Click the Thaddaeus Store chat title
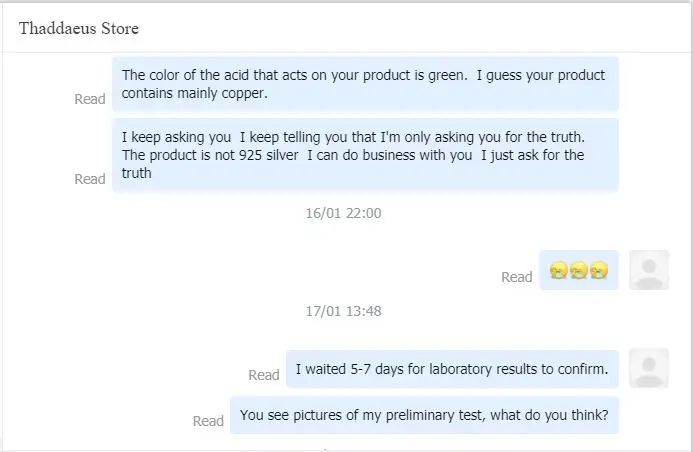This screenshot has width=693, height=452. tap(79, 28)
